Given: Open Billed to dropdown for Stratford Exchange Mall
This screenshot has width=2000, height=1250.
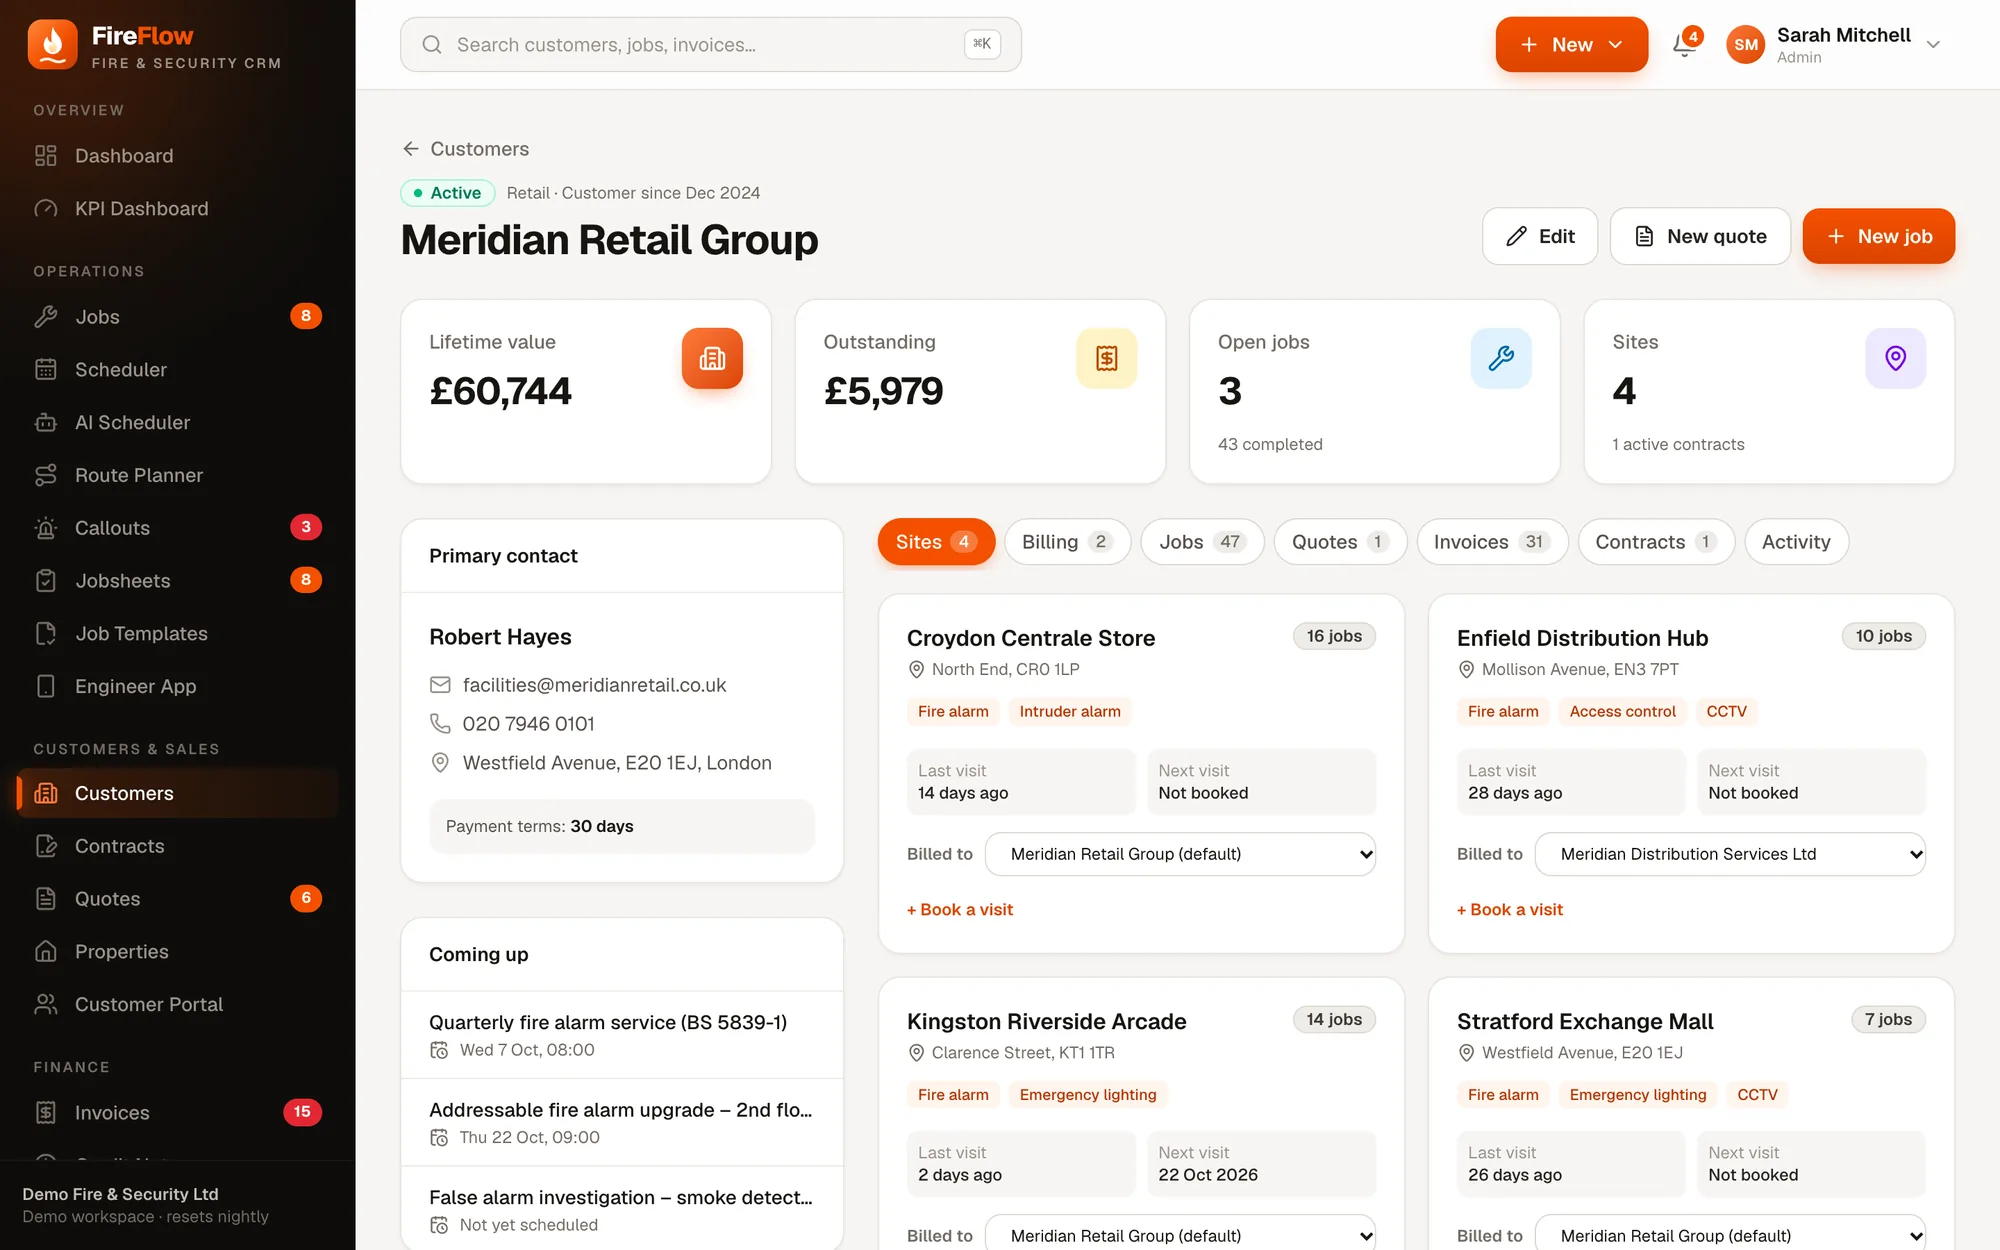Looking at the screenshot, I should (1730, 1234).
